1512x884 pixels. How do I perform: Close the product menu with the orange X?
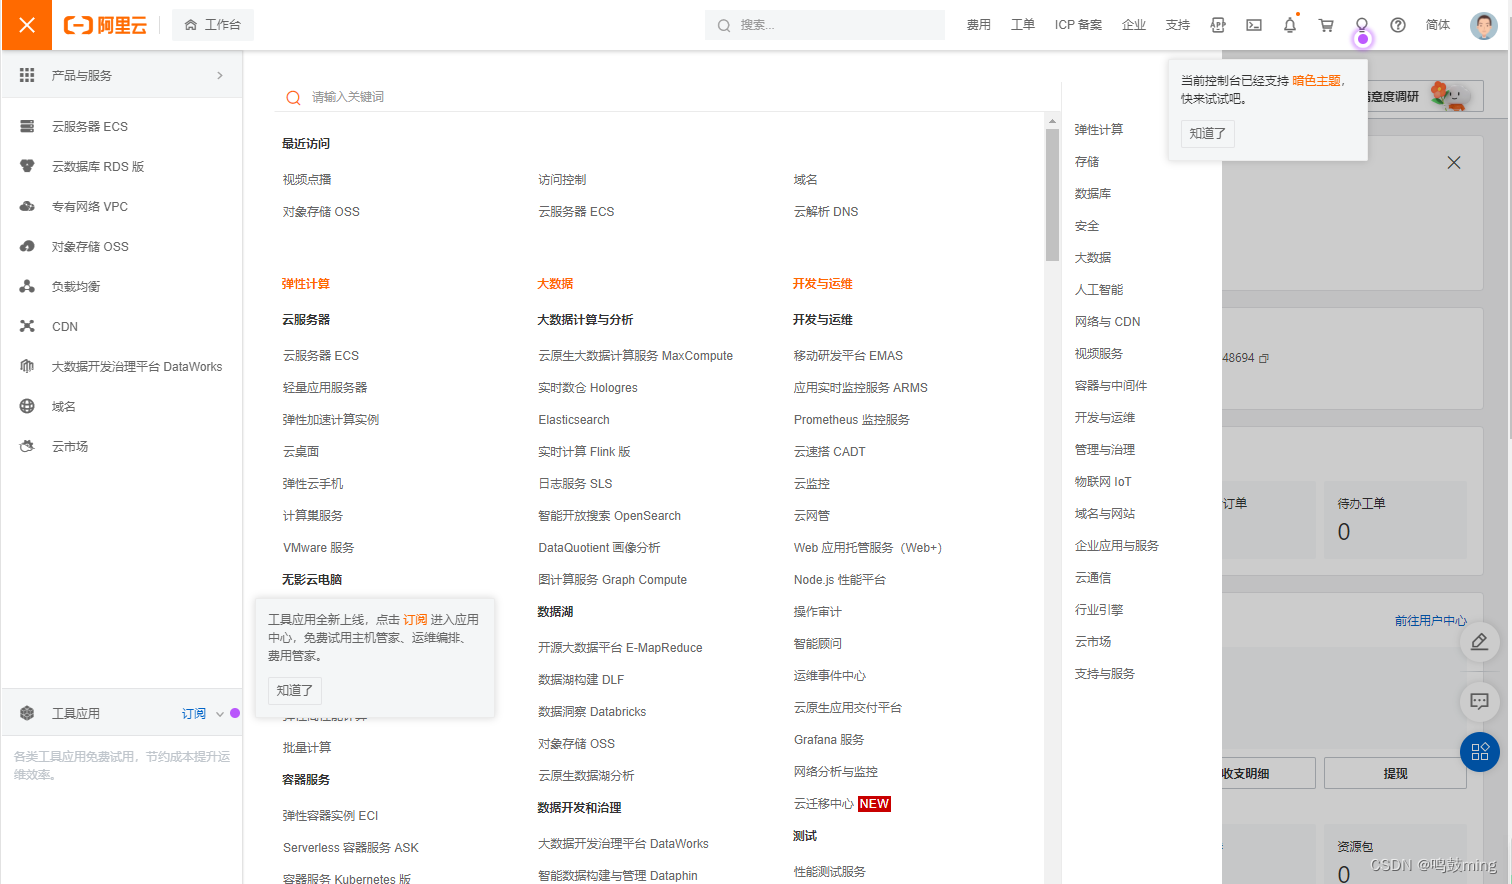[26, 25]
